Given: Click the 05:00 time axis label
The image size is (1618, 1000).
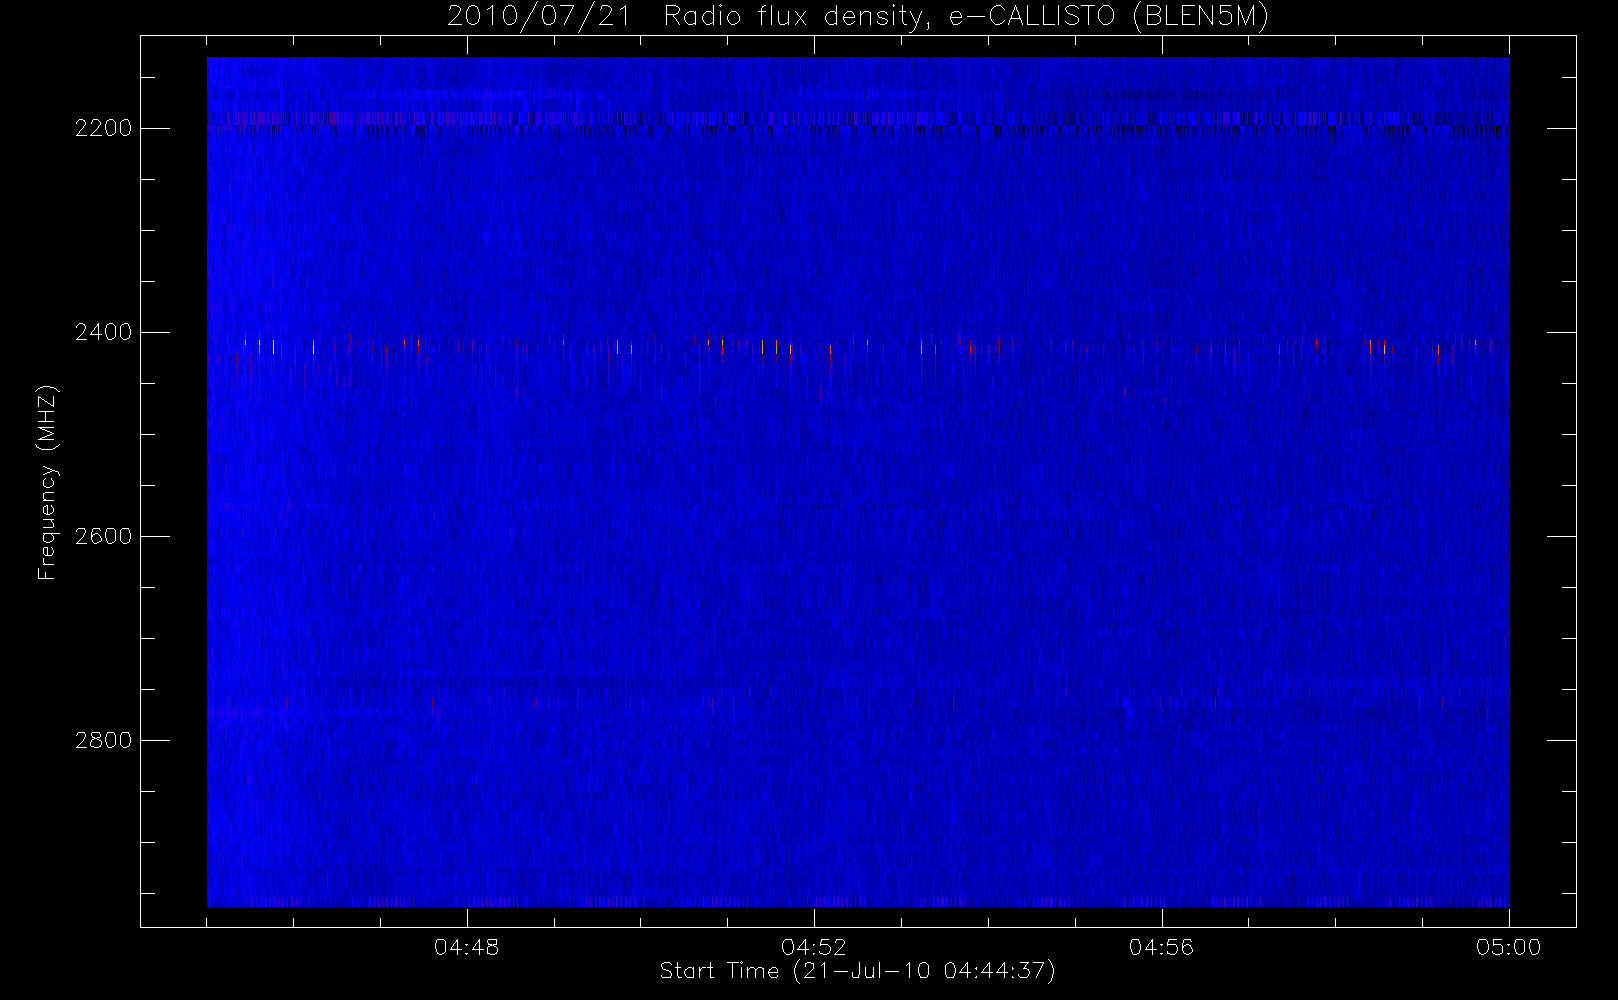Looking at the screenshot, I should 1508,947.
